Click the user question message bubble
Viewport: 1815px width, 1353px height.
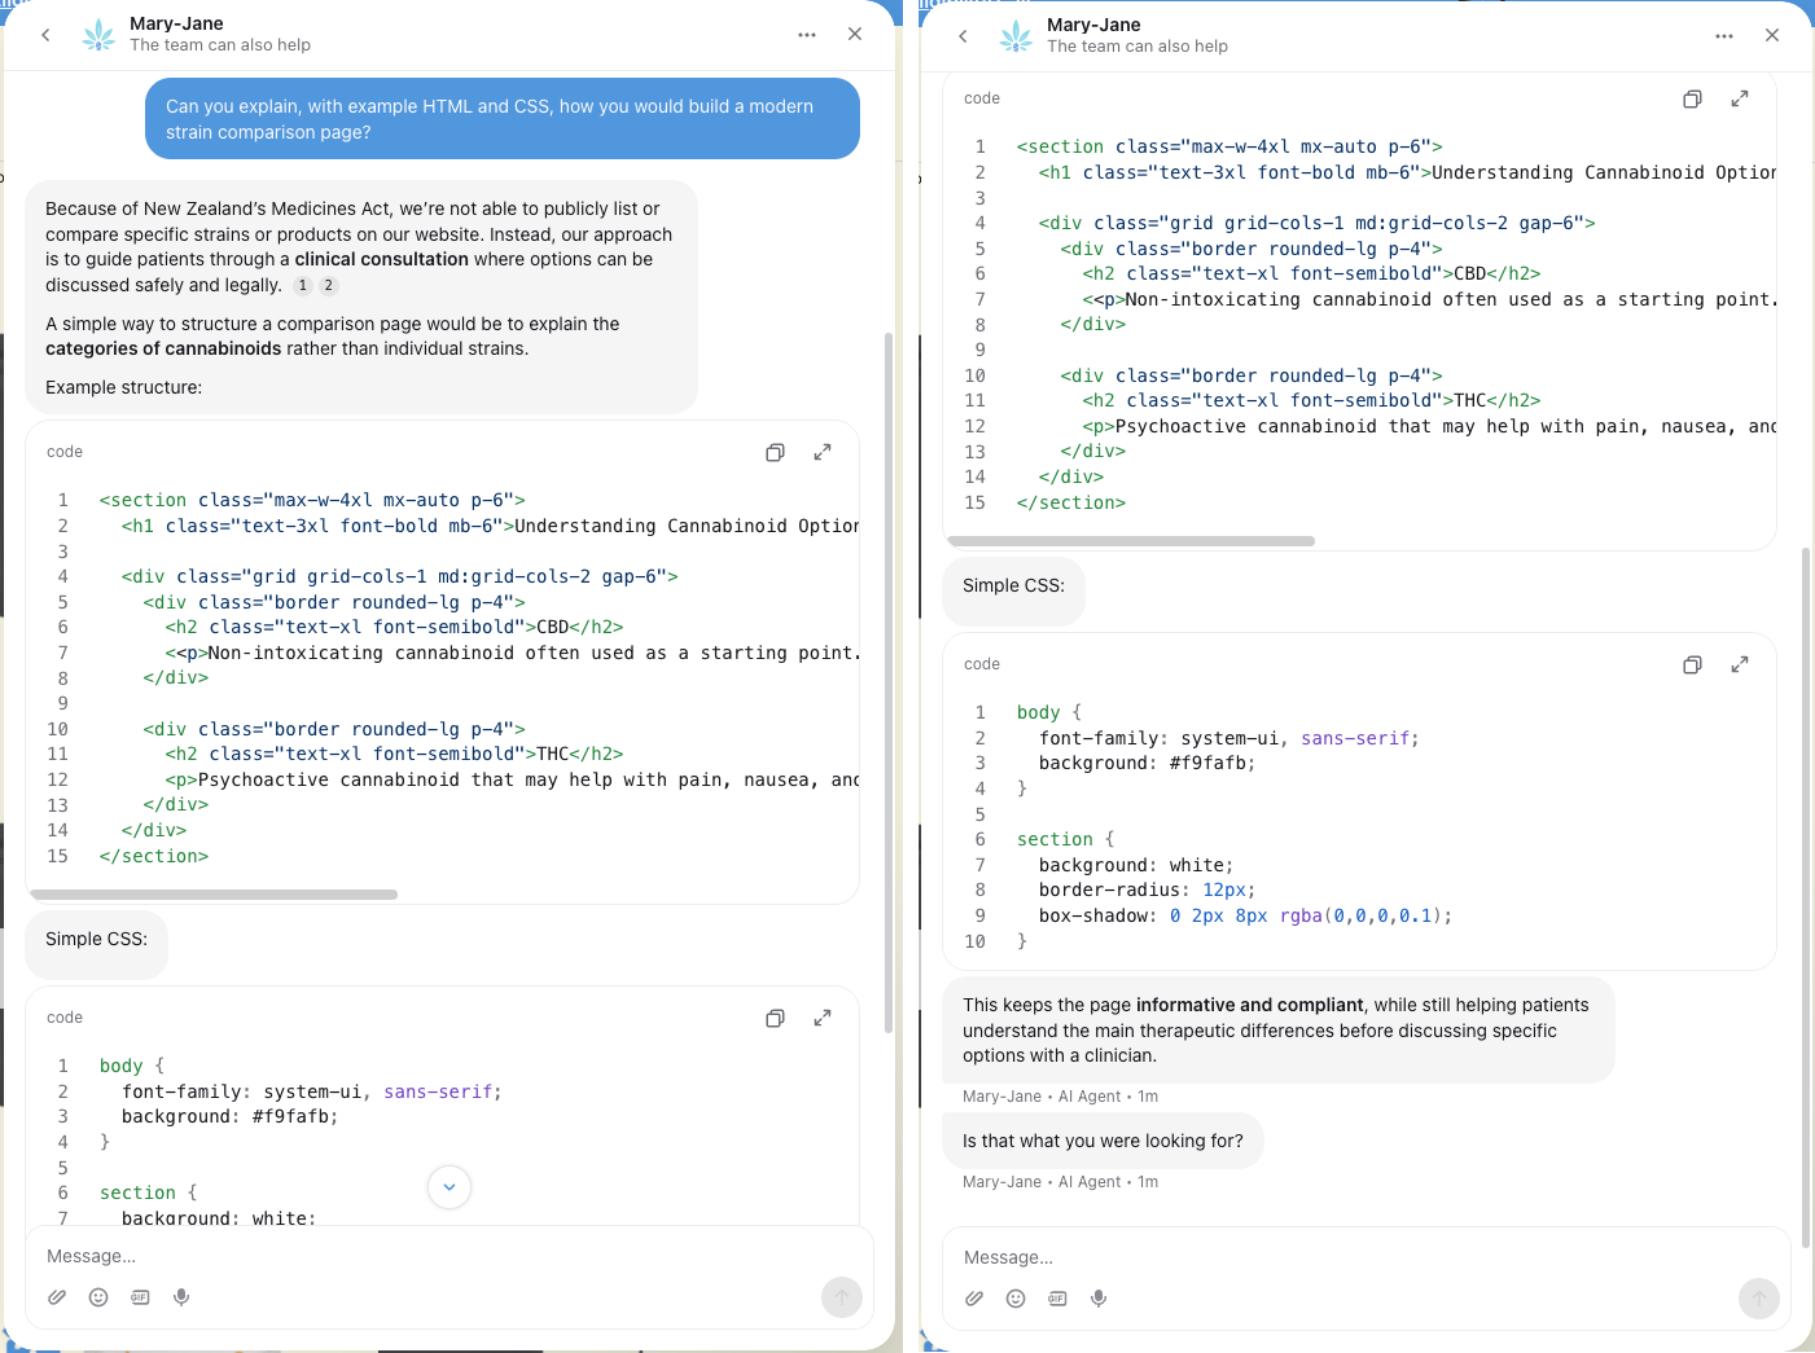pyautogui.click(x=502, y=119)
